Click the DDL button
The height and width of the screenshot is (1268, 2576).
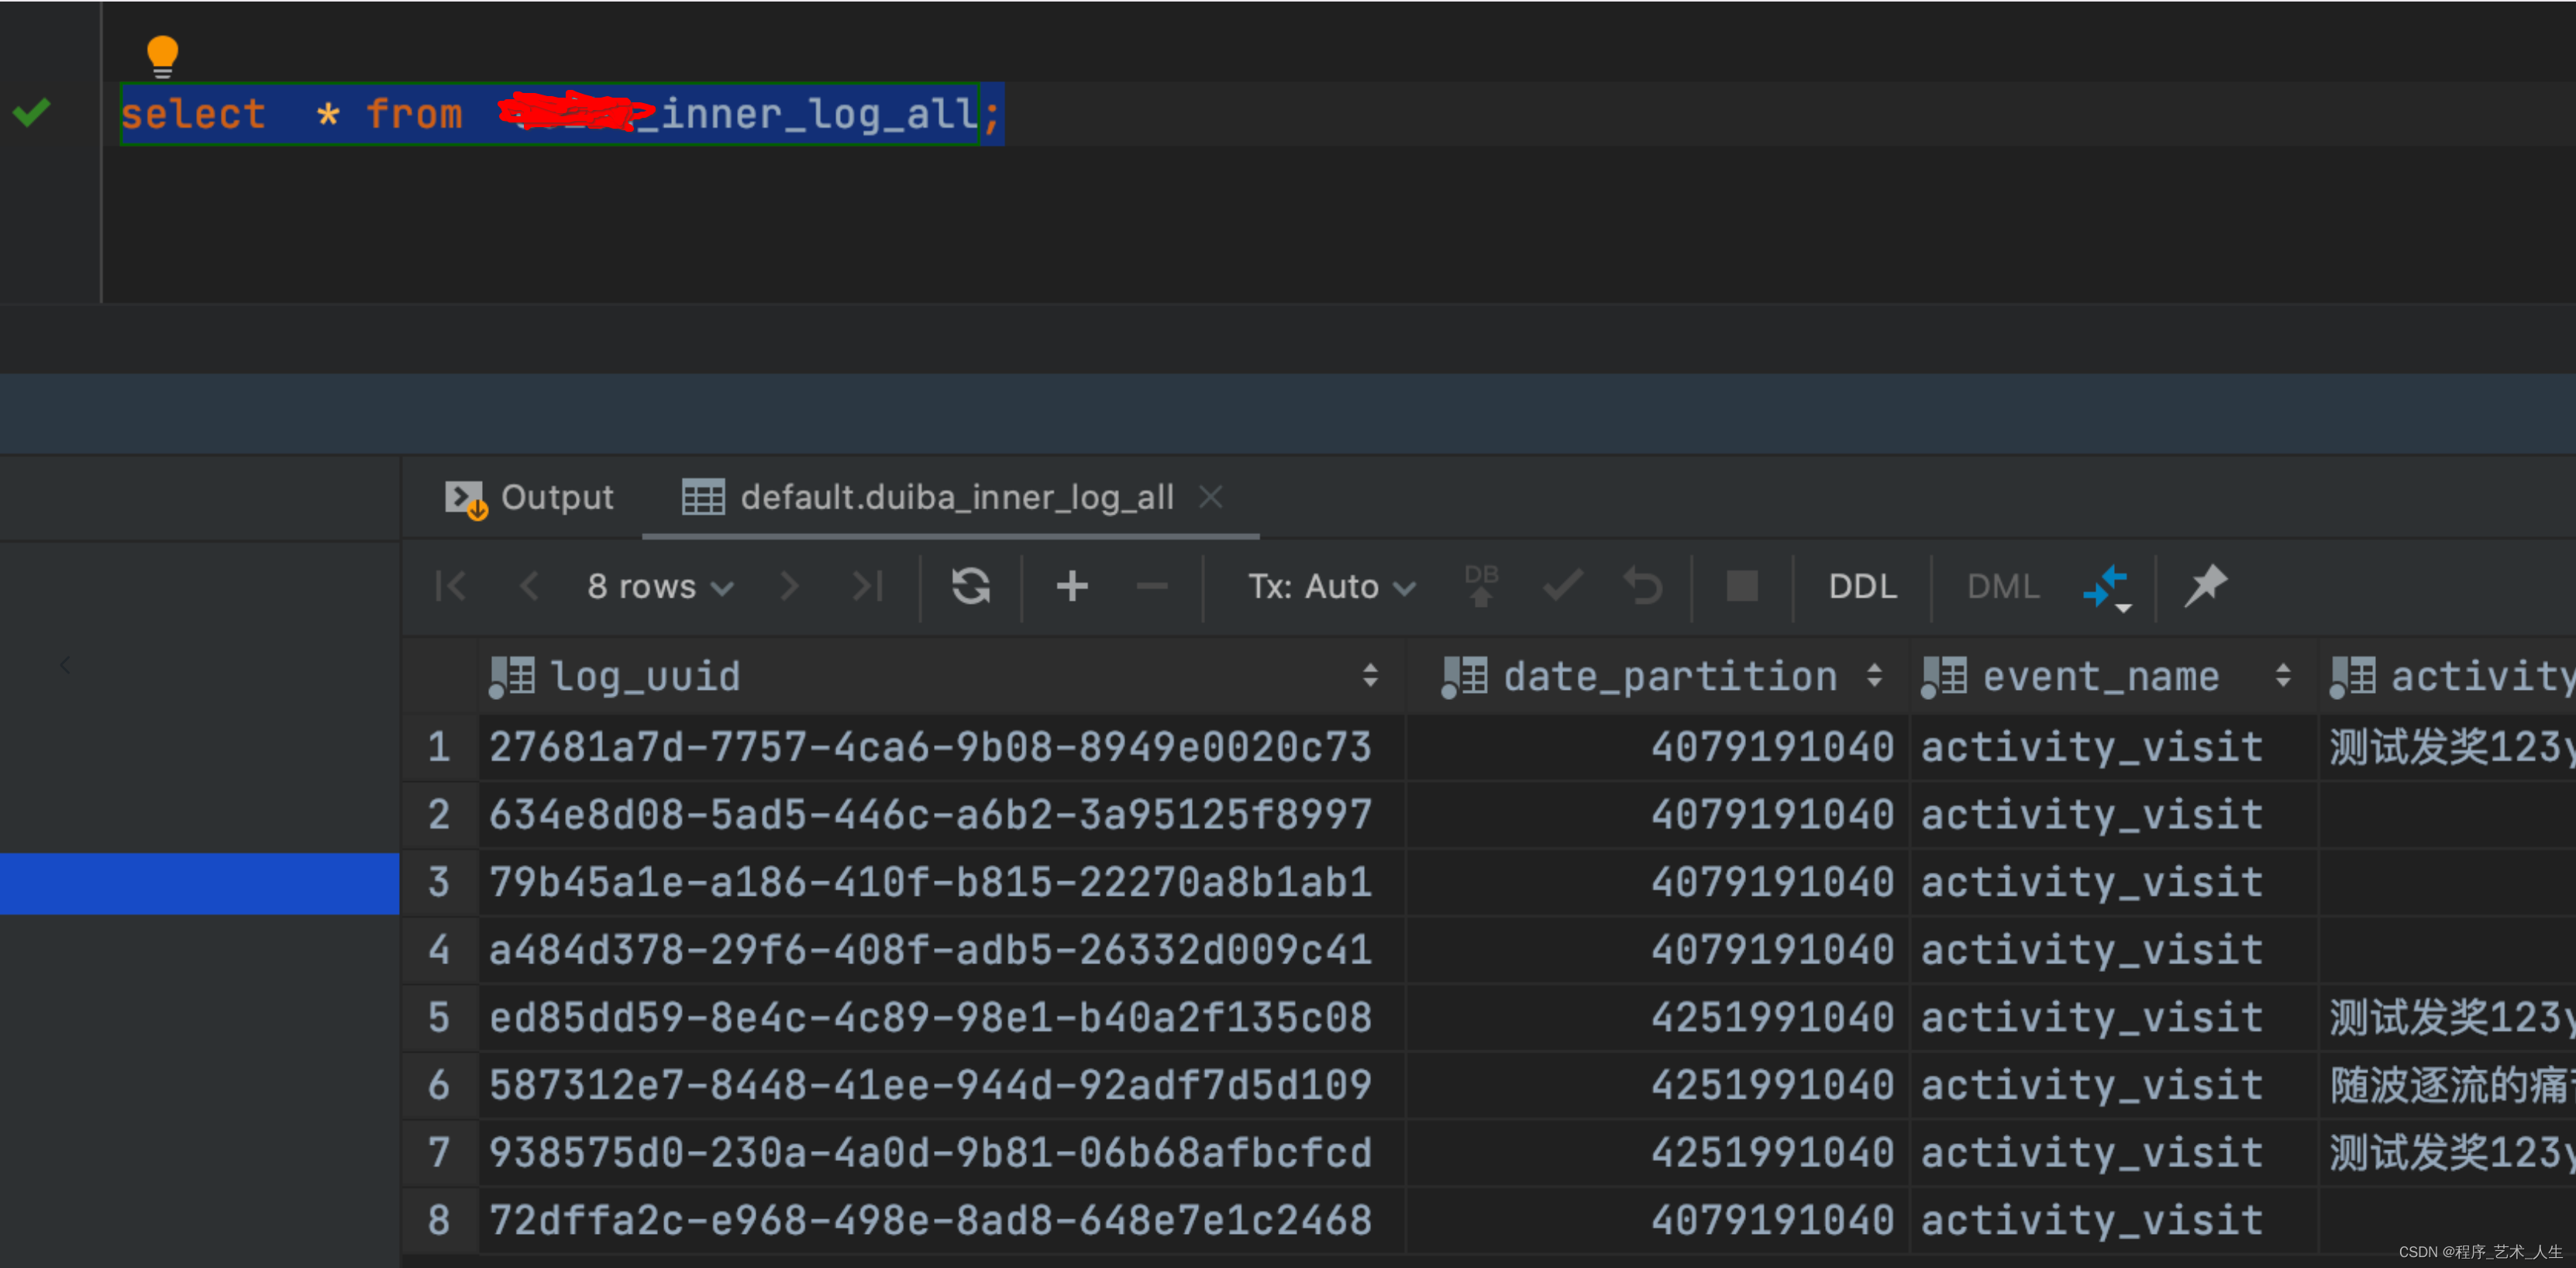click(x=1862, y=587)
